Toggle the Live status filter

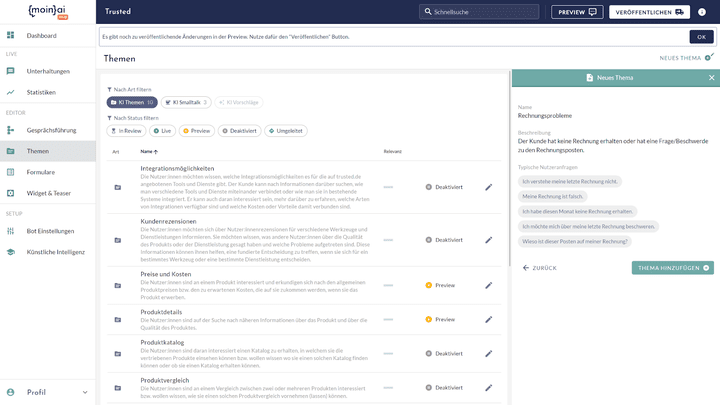pos(161,131)
